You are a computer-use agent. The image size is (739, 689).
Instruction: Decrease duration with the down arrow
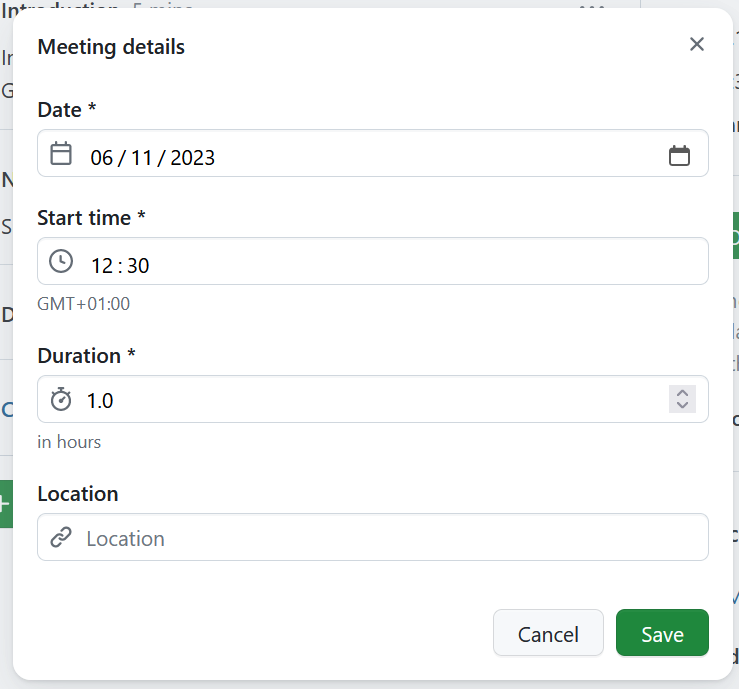coord(682,406)
